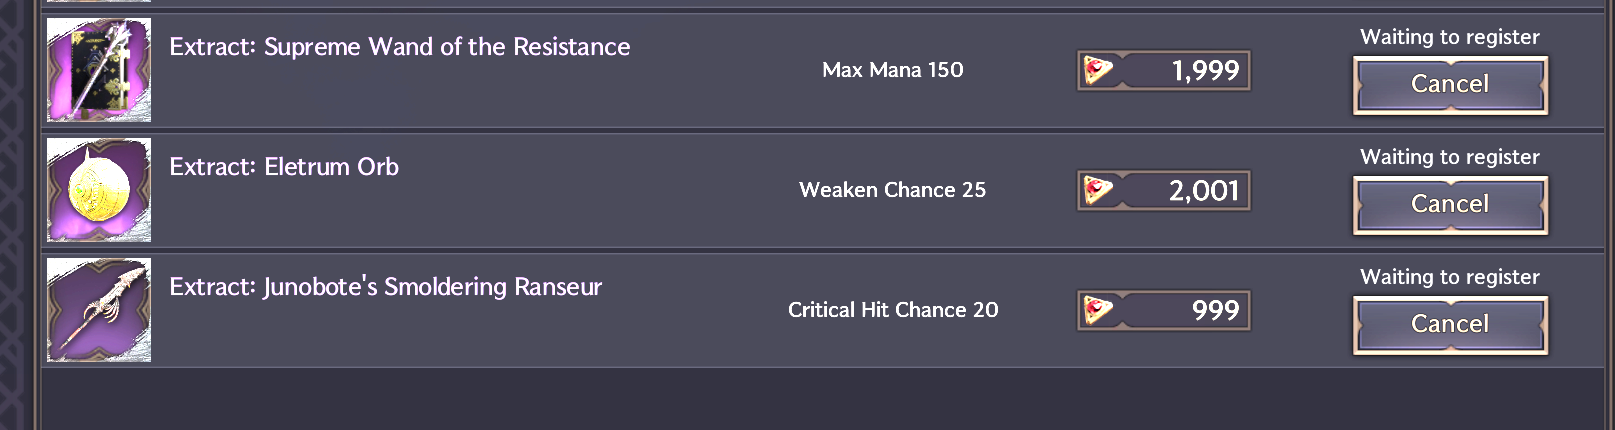1615x430 pixels.
Task: Click the Extract: Supreme Wand of the Resistance title
Action: 400,47
